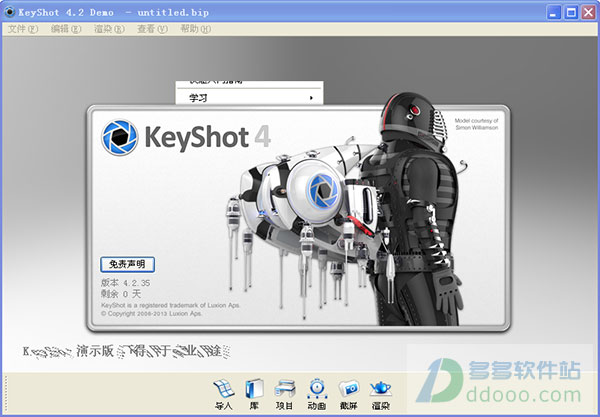Click the KeyShot app icon in title bar
Viewport: 600px width, 417px height.
click(x=10, y=12)
